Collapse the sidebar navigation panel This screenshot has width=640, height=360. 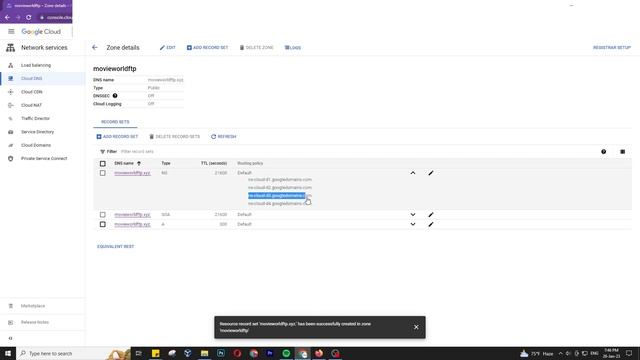click(11, 338)
